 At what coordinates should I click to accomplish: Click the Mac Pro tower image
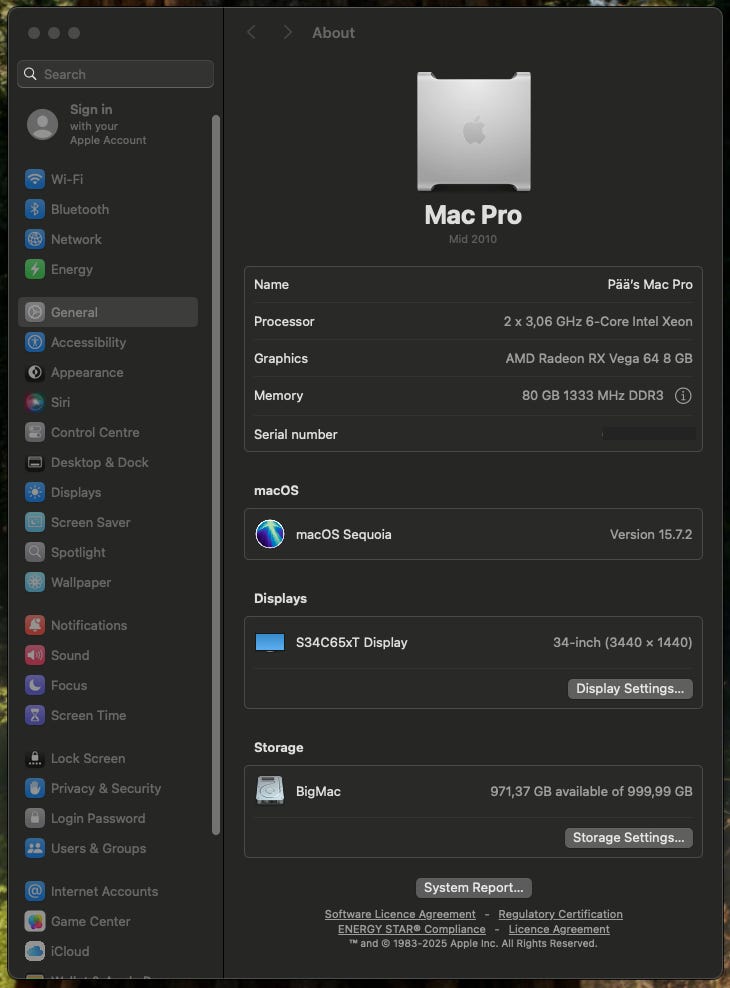(474, 131)
